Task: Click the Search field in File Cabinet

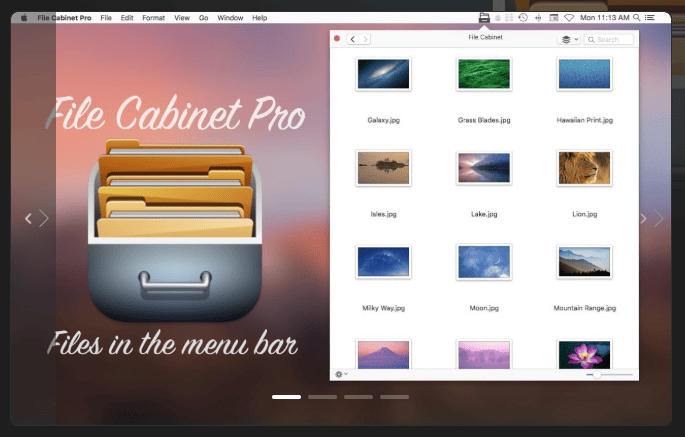Action: pos(609,39)
